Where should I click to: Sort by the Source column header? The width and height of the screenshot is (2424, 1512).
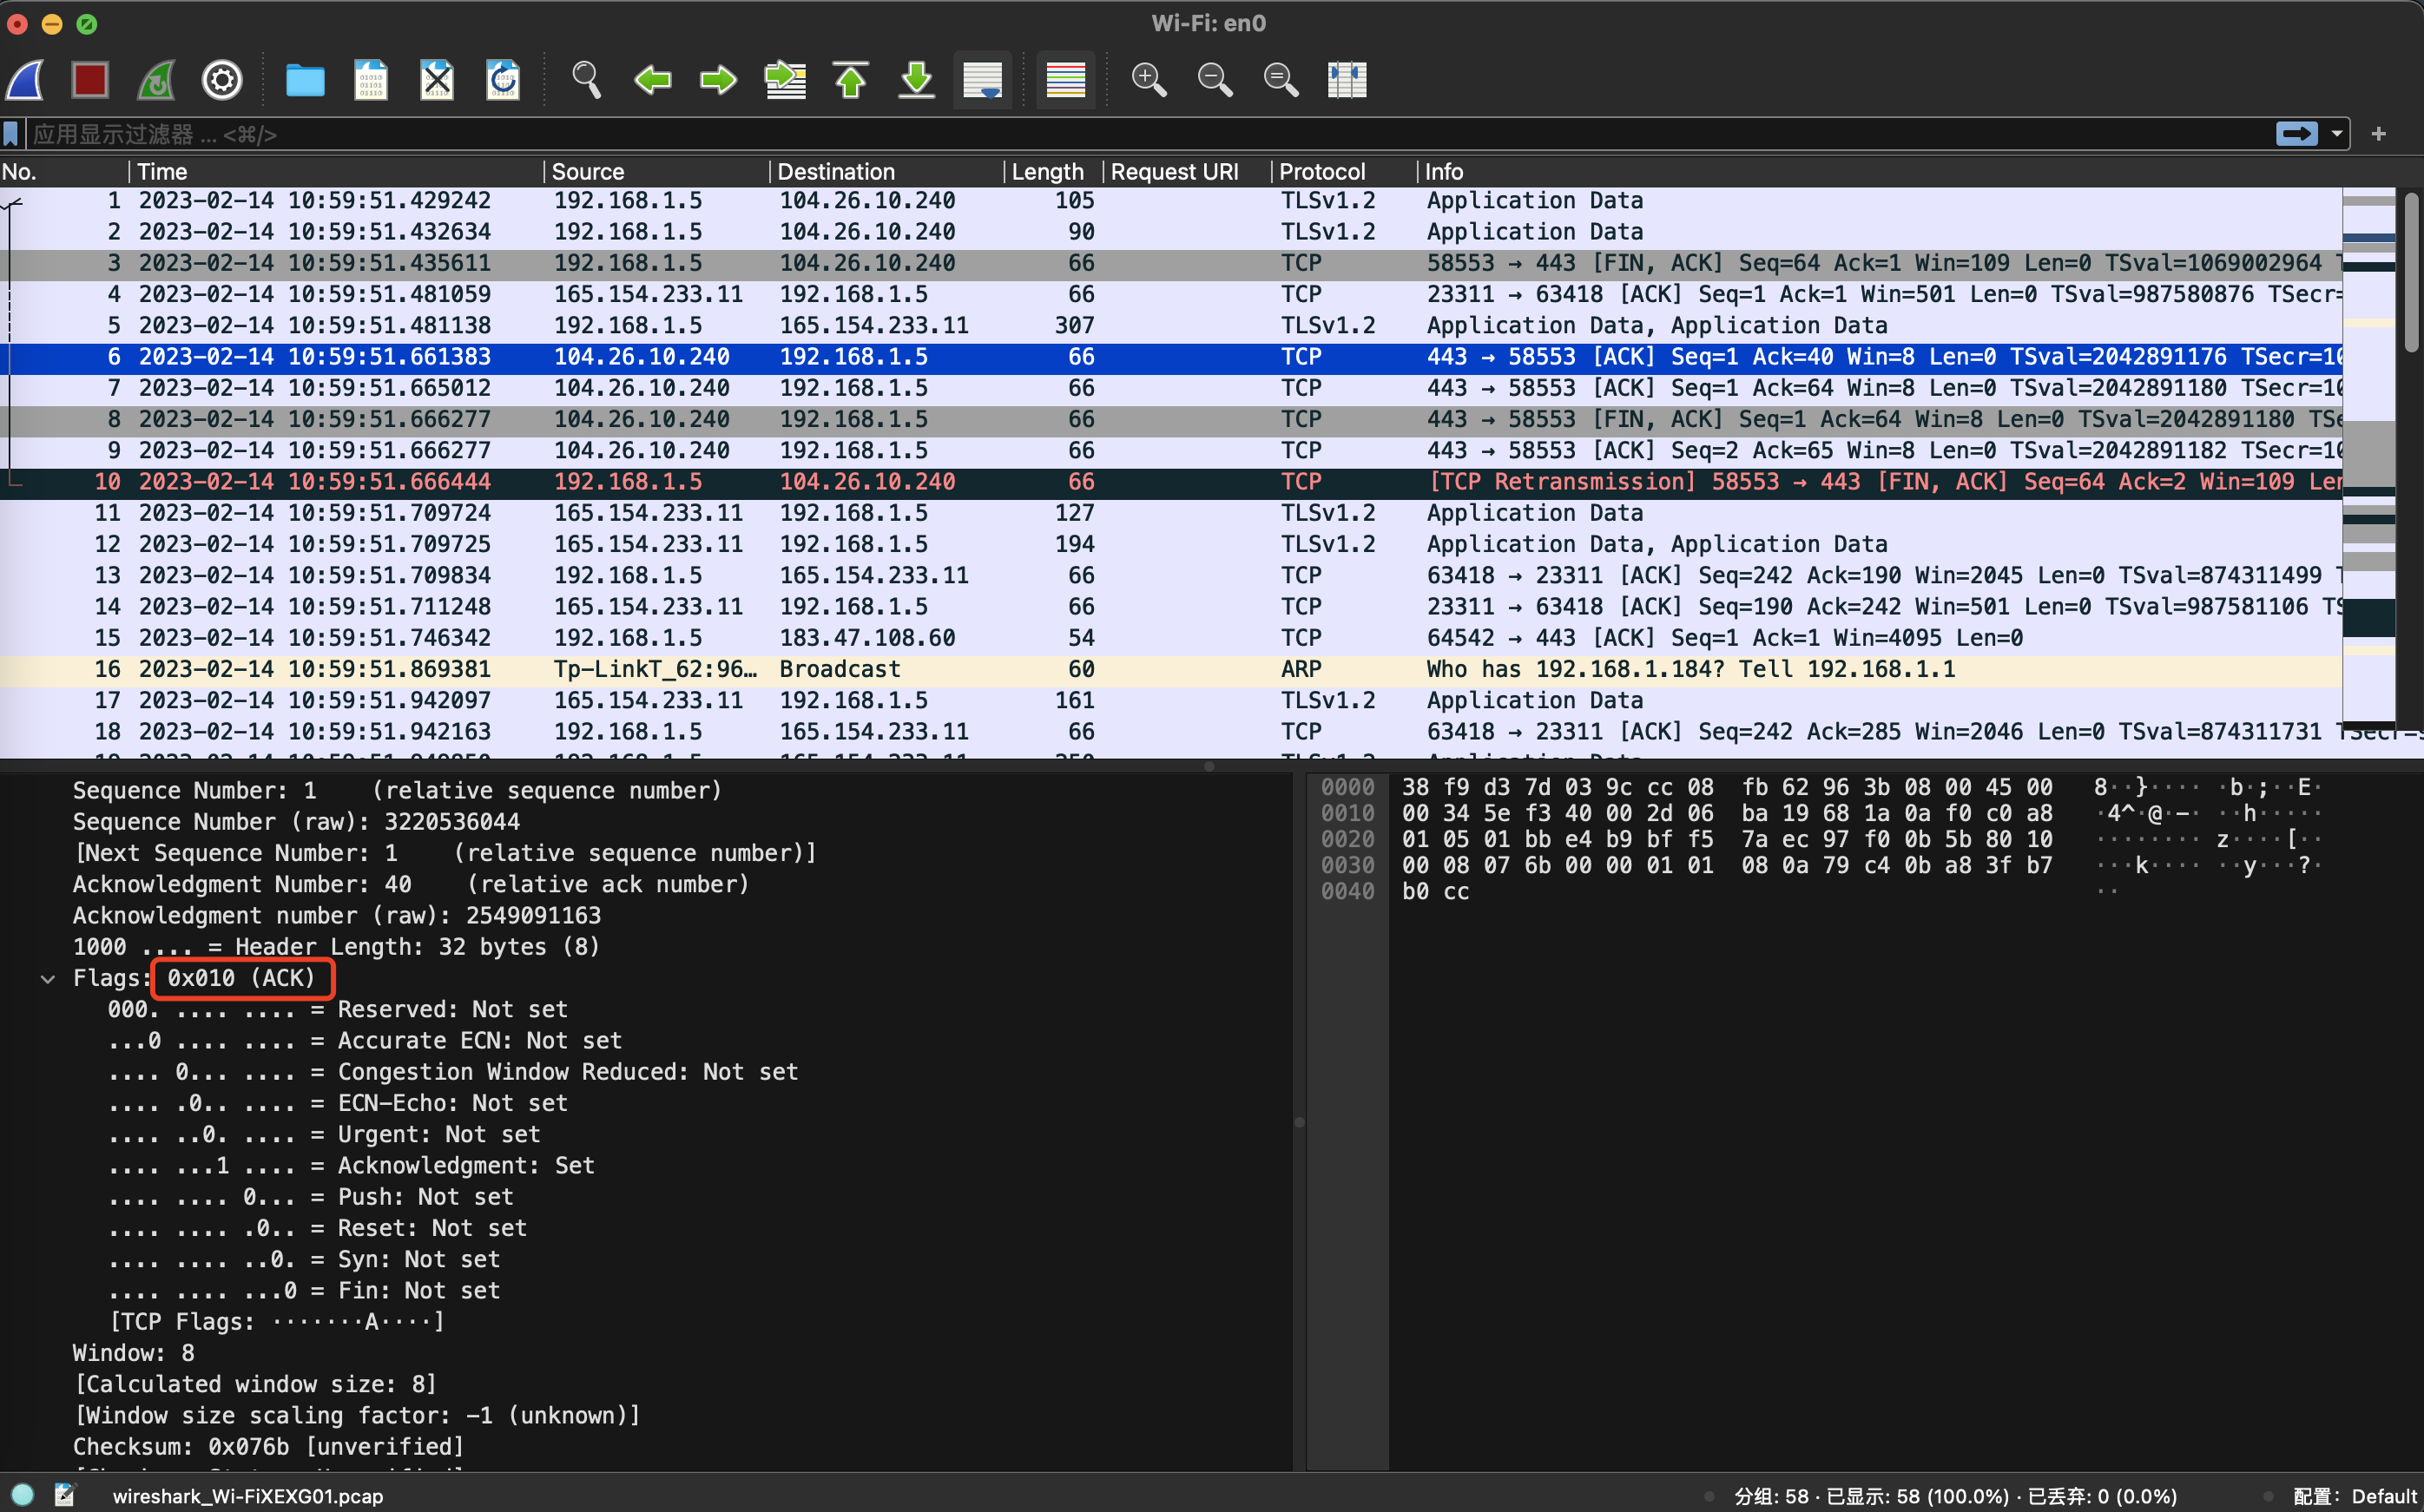(657, 172)
